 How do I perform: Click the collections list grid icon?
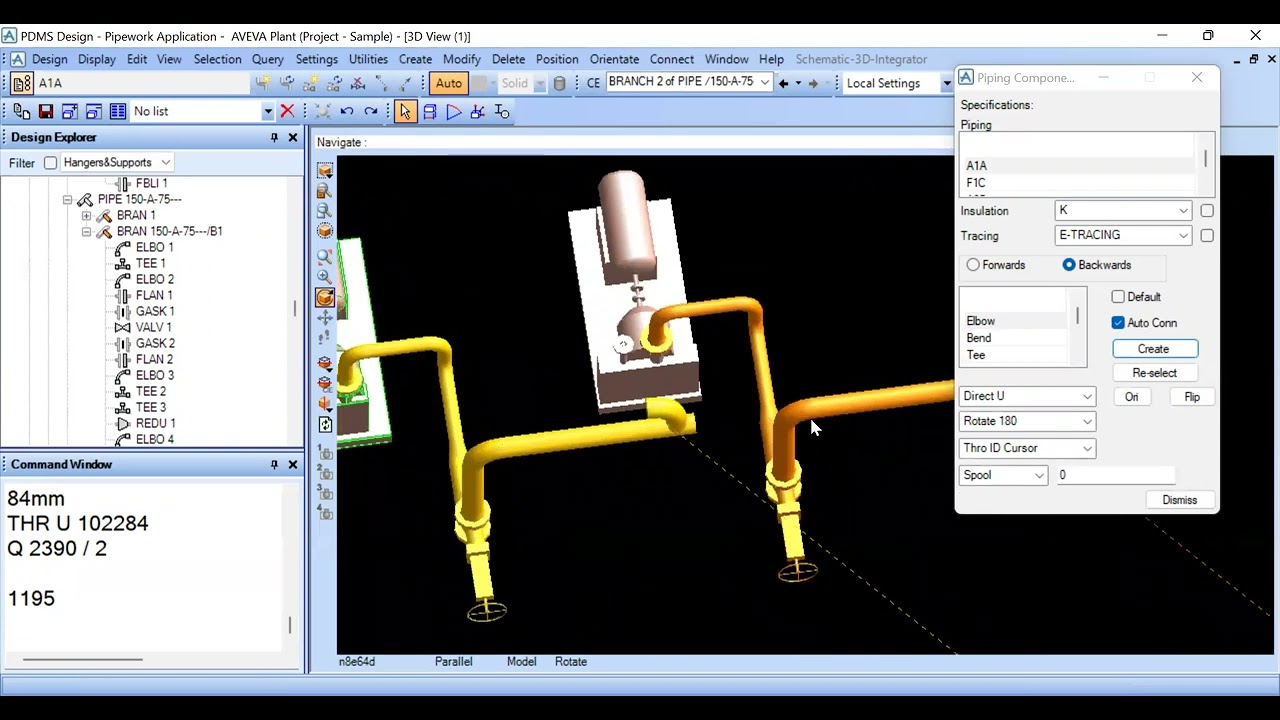(118, 111)
